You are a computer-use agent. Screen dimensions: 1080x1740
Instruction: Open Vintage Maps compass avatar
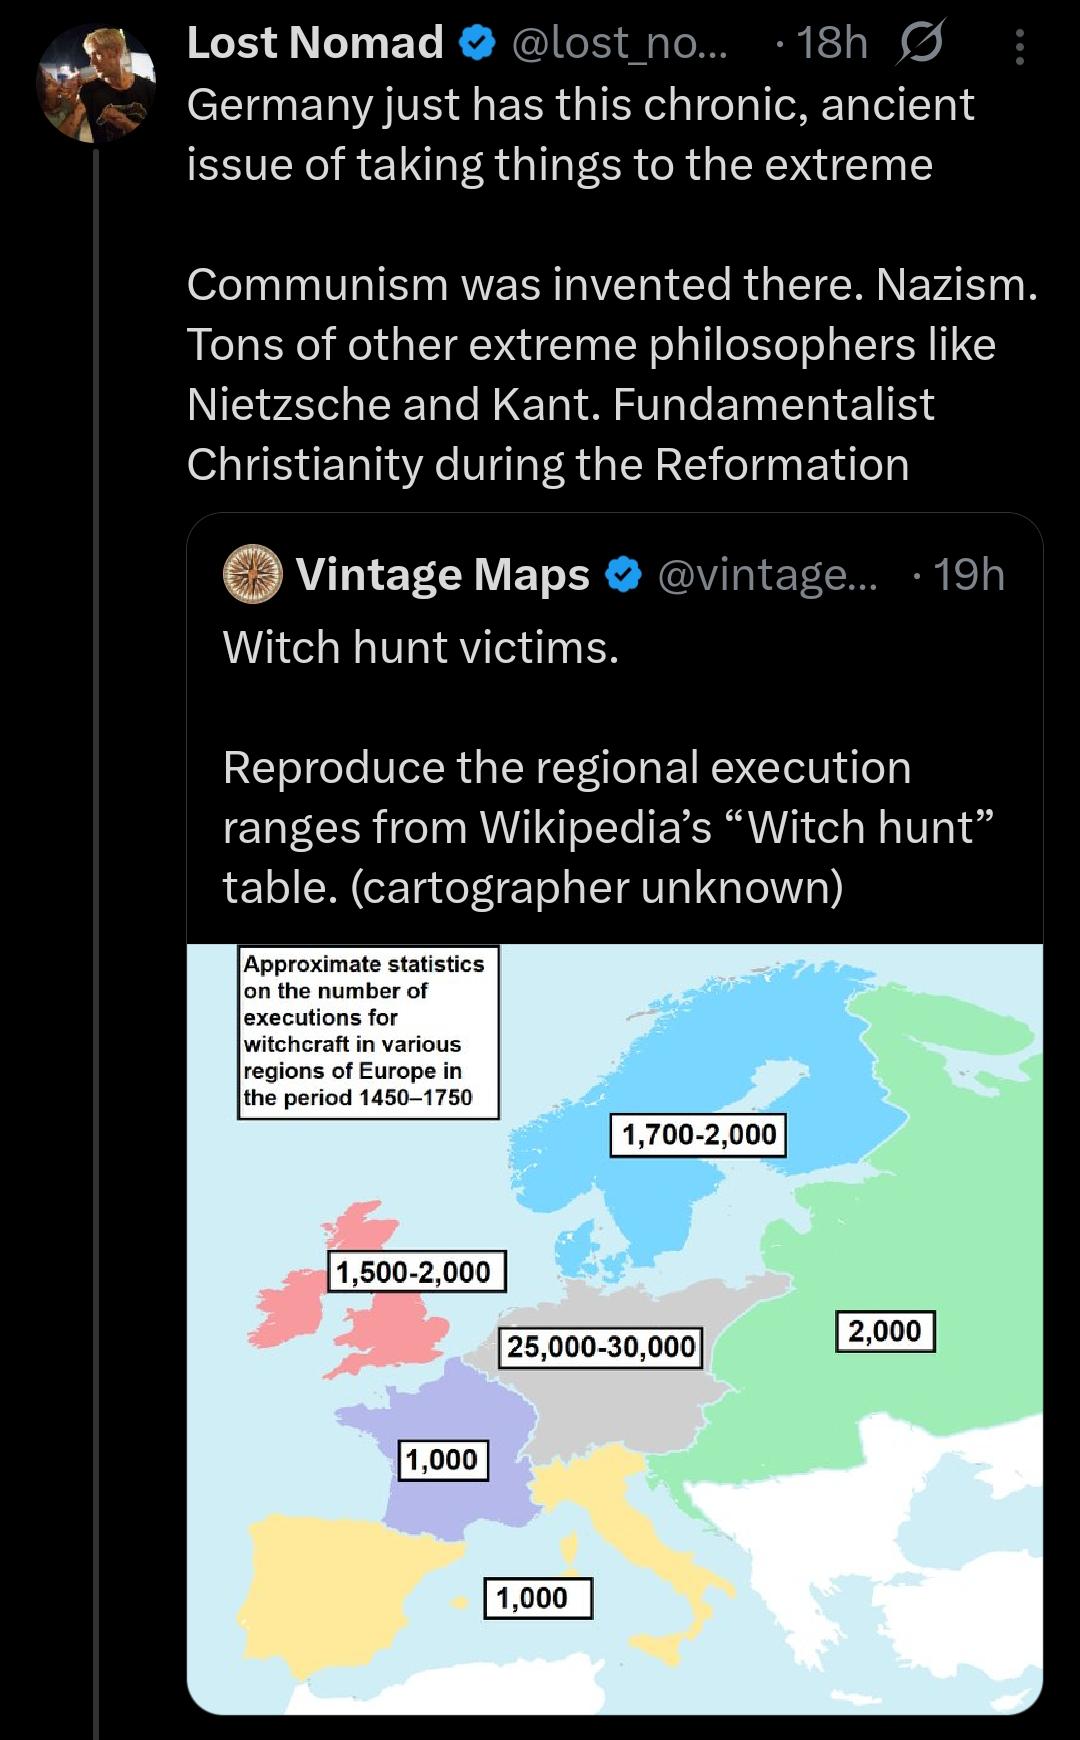(252, 574)
